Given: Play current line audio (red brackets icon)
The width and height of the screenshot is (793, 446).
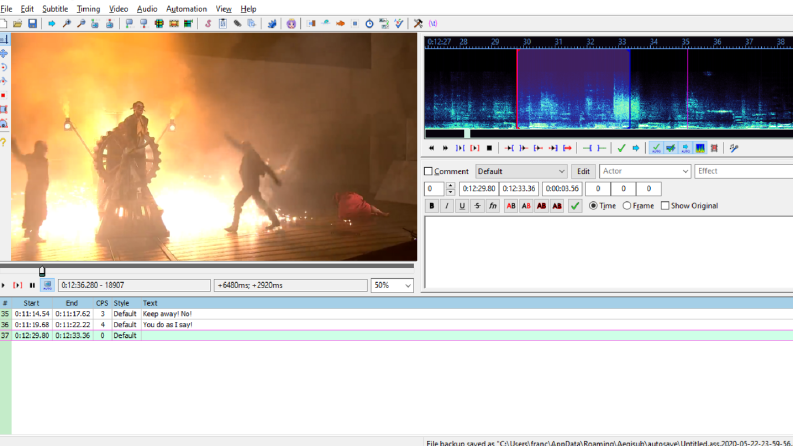Looking at the screenshot, I should coord(474,148).
